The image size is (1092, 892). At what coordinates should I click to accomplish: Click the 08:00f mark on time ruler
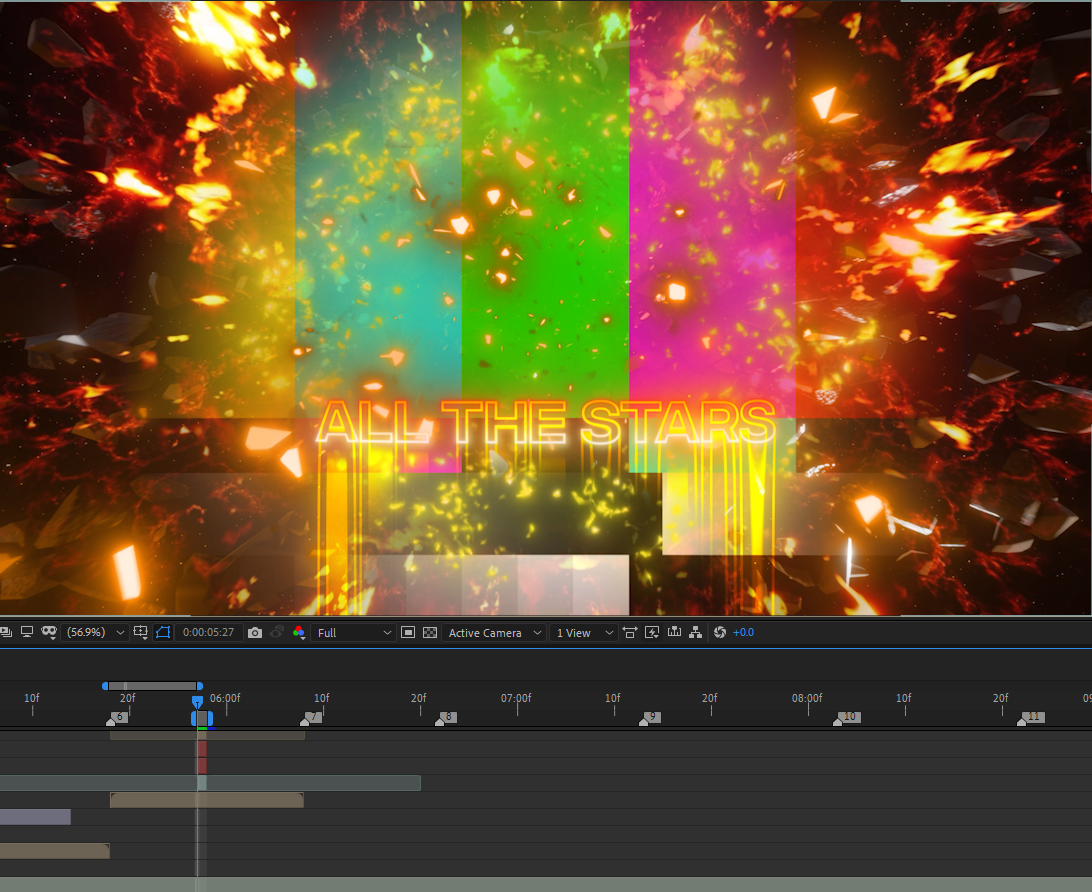point(807,698)
